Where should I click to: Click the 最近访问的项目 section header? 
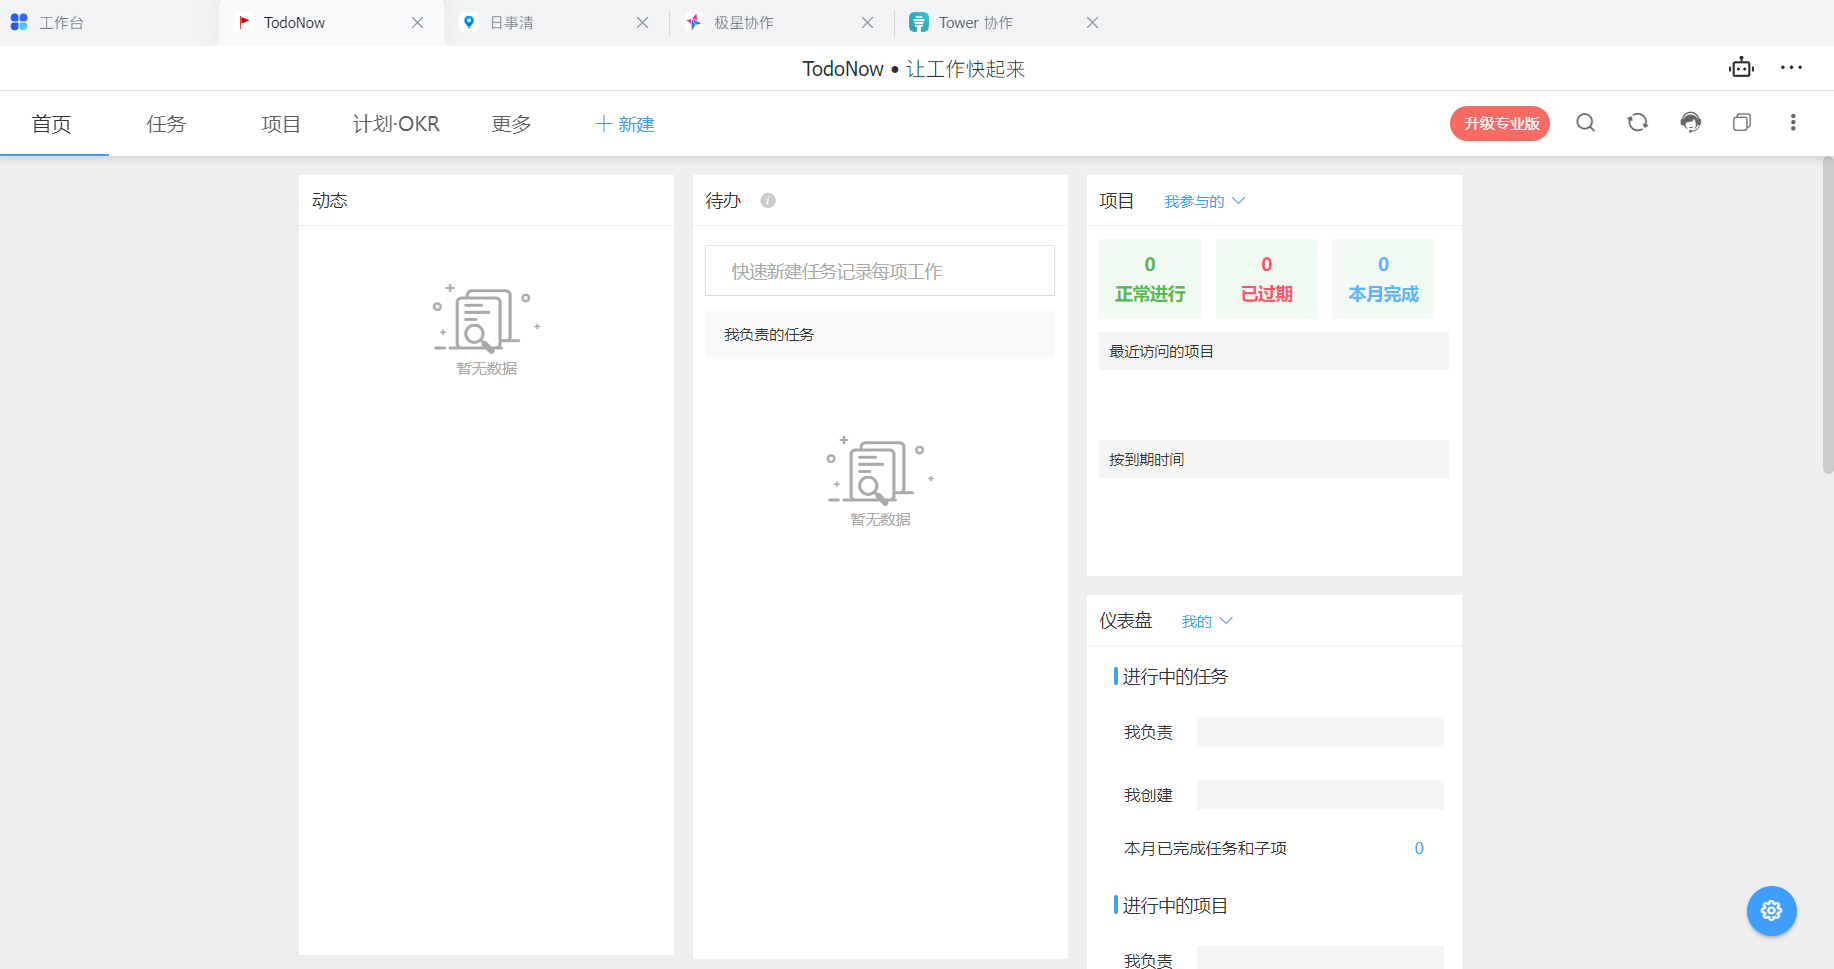pyautogui.click(x=1274, y=351)
